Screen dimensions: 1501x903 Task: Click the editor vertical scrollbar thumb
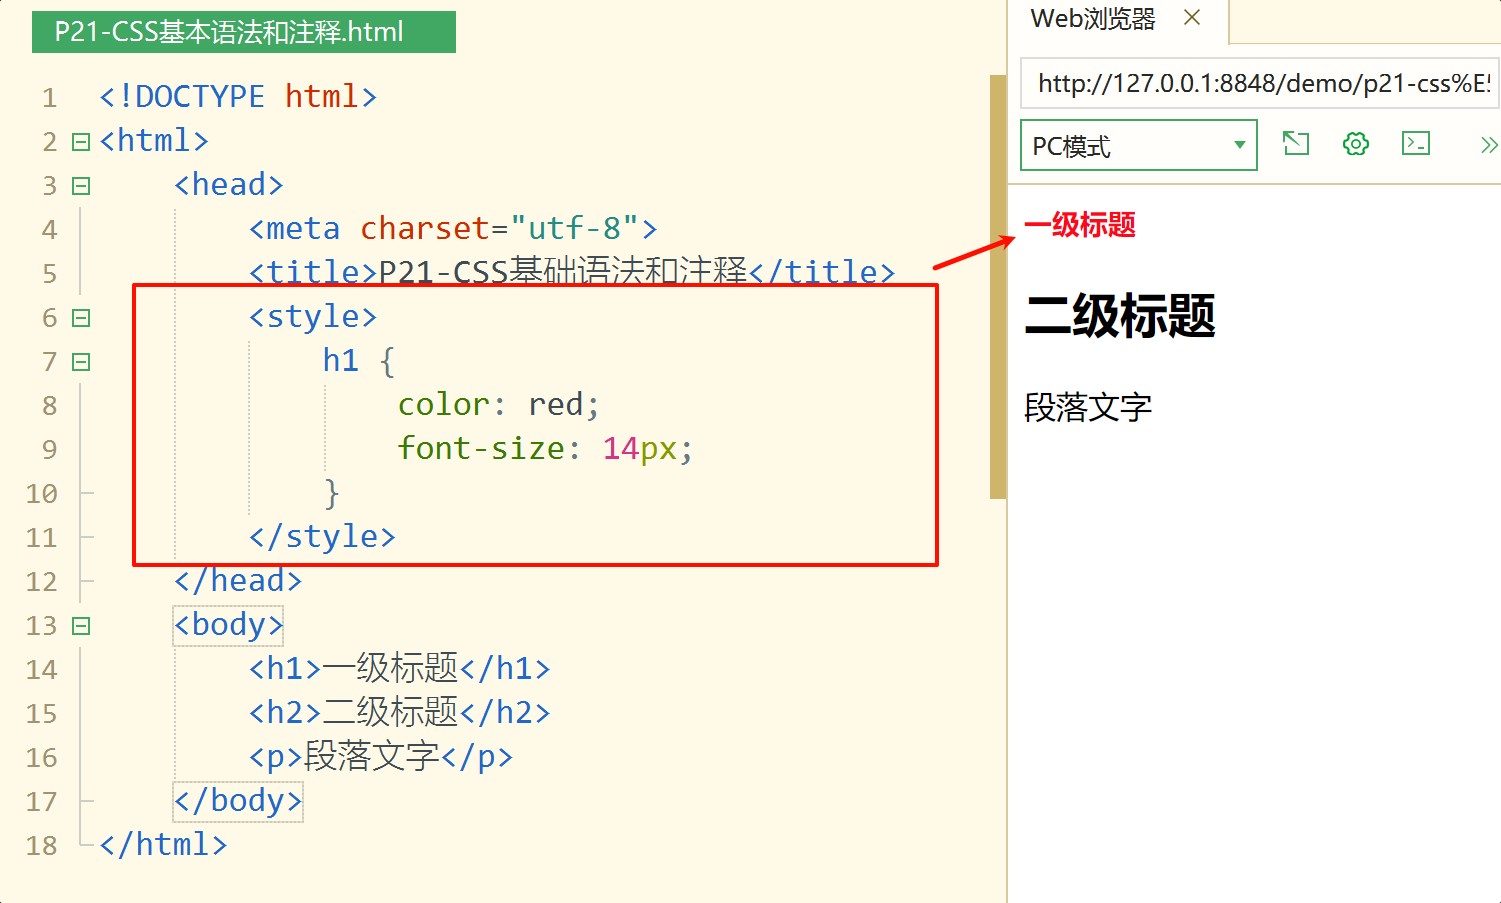click(997, 286)
